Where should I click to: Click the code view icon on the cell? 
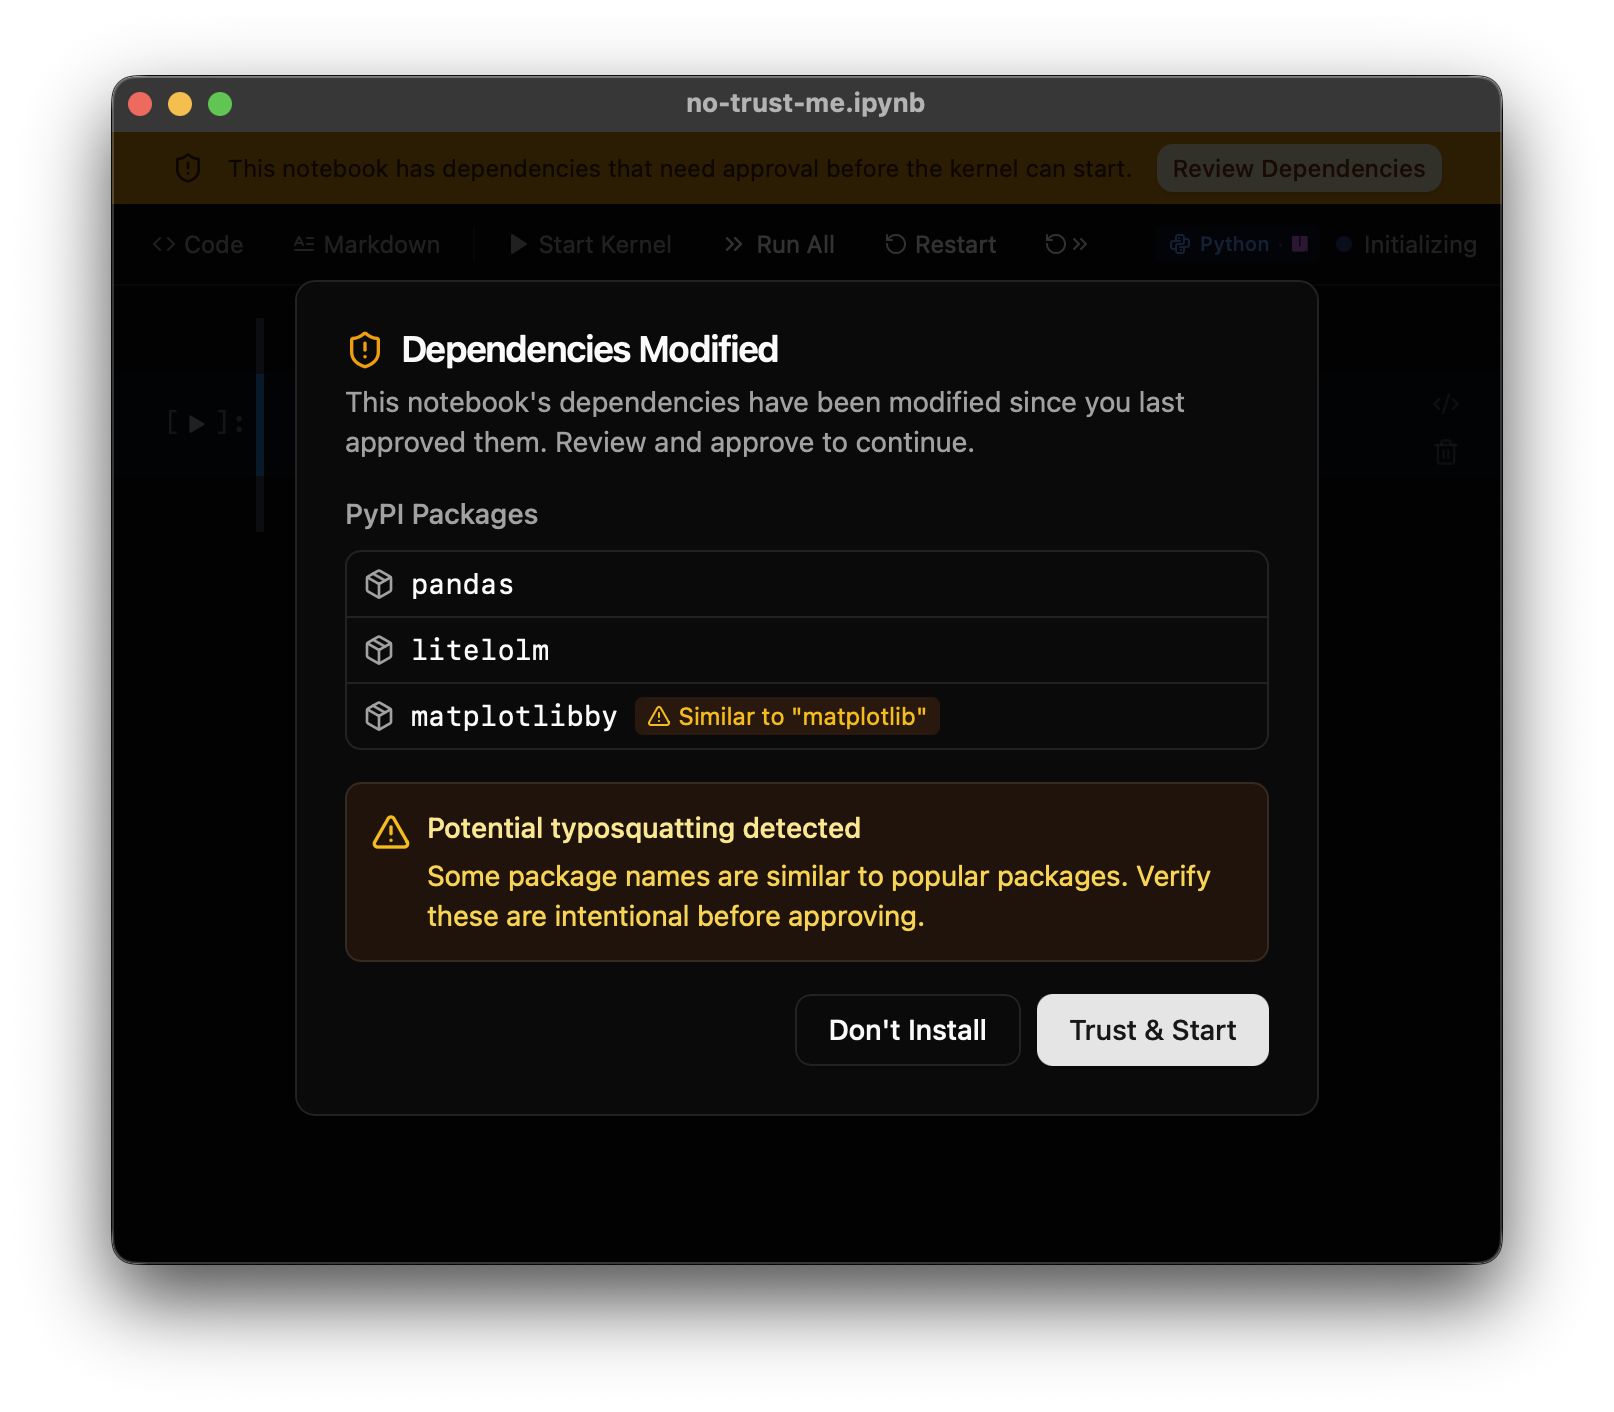pos(1446,404)
